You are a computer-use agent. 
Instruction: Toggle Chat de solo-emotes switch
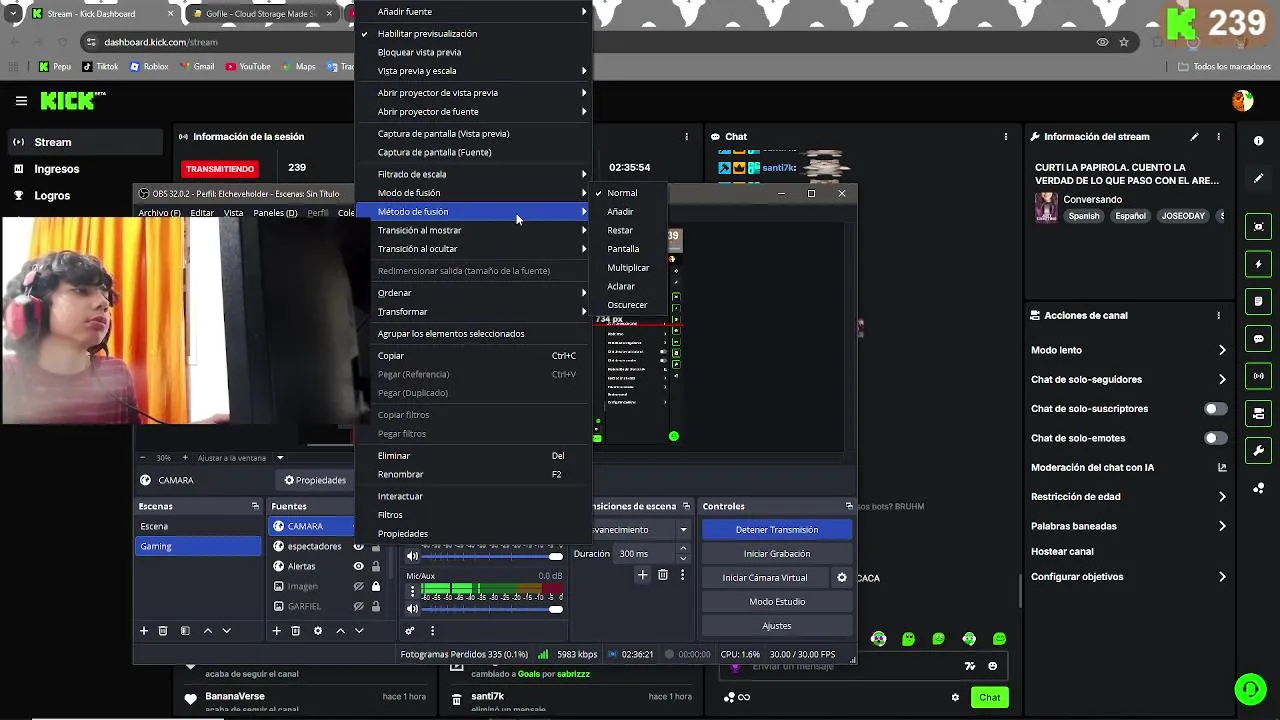(x=1215, y=438)
